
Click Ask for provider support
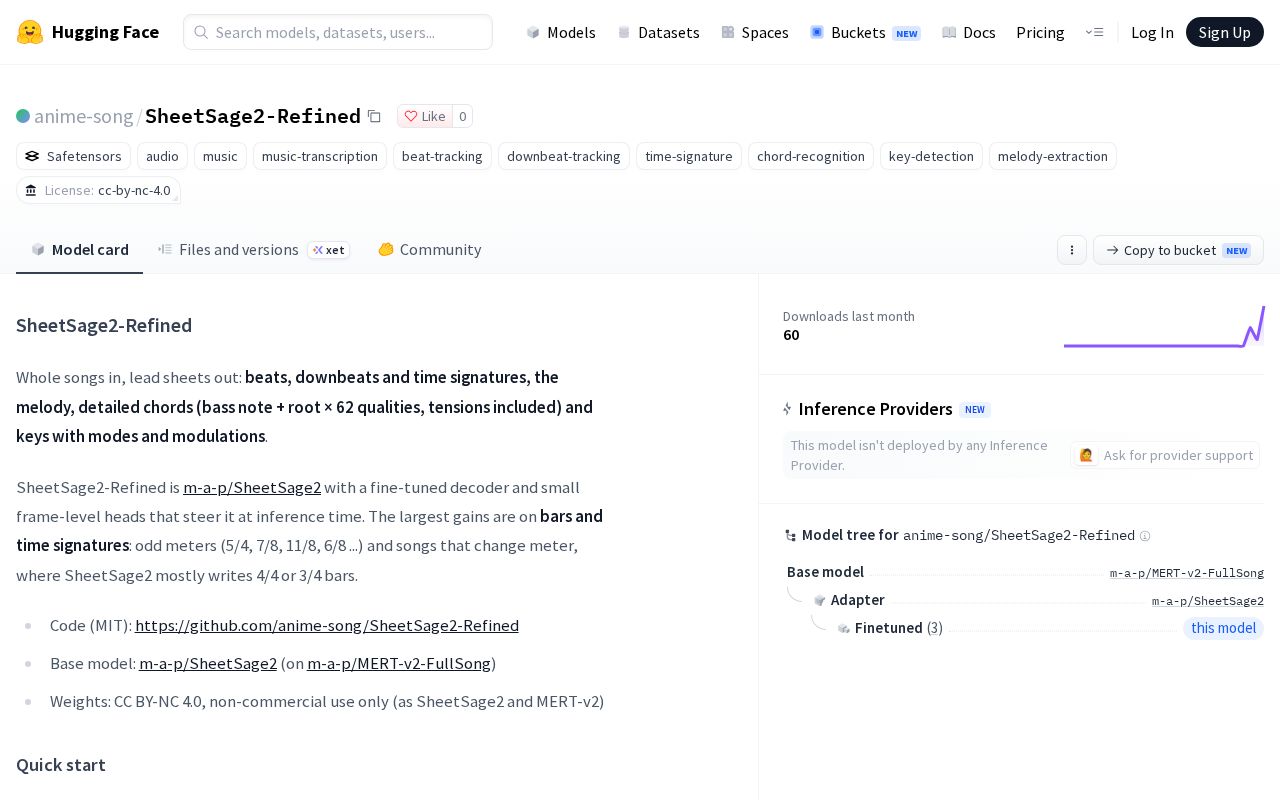tap(1165, 455)
